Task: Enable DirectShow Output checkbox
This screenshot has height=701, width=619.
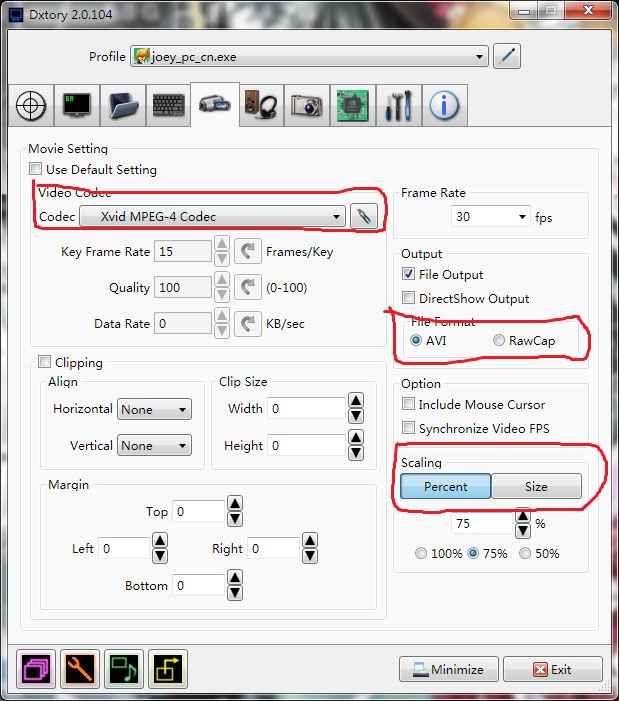Action: 408,298
